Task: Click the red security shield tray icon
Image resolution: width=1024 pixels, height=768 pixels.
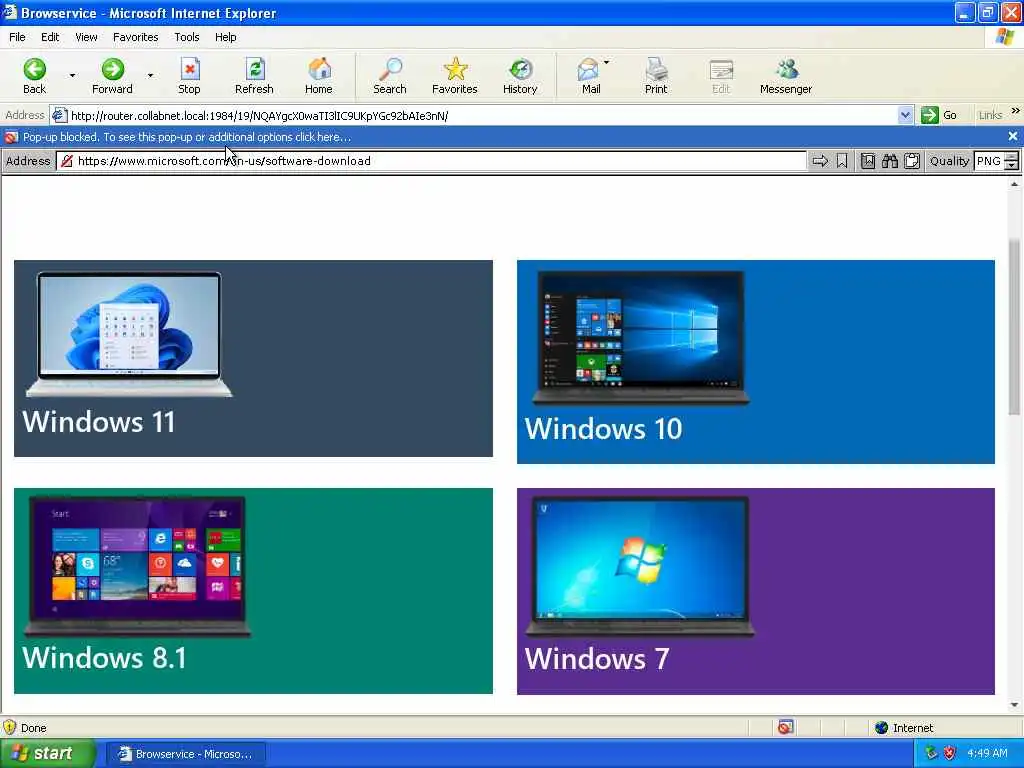Action: point(950,753)
